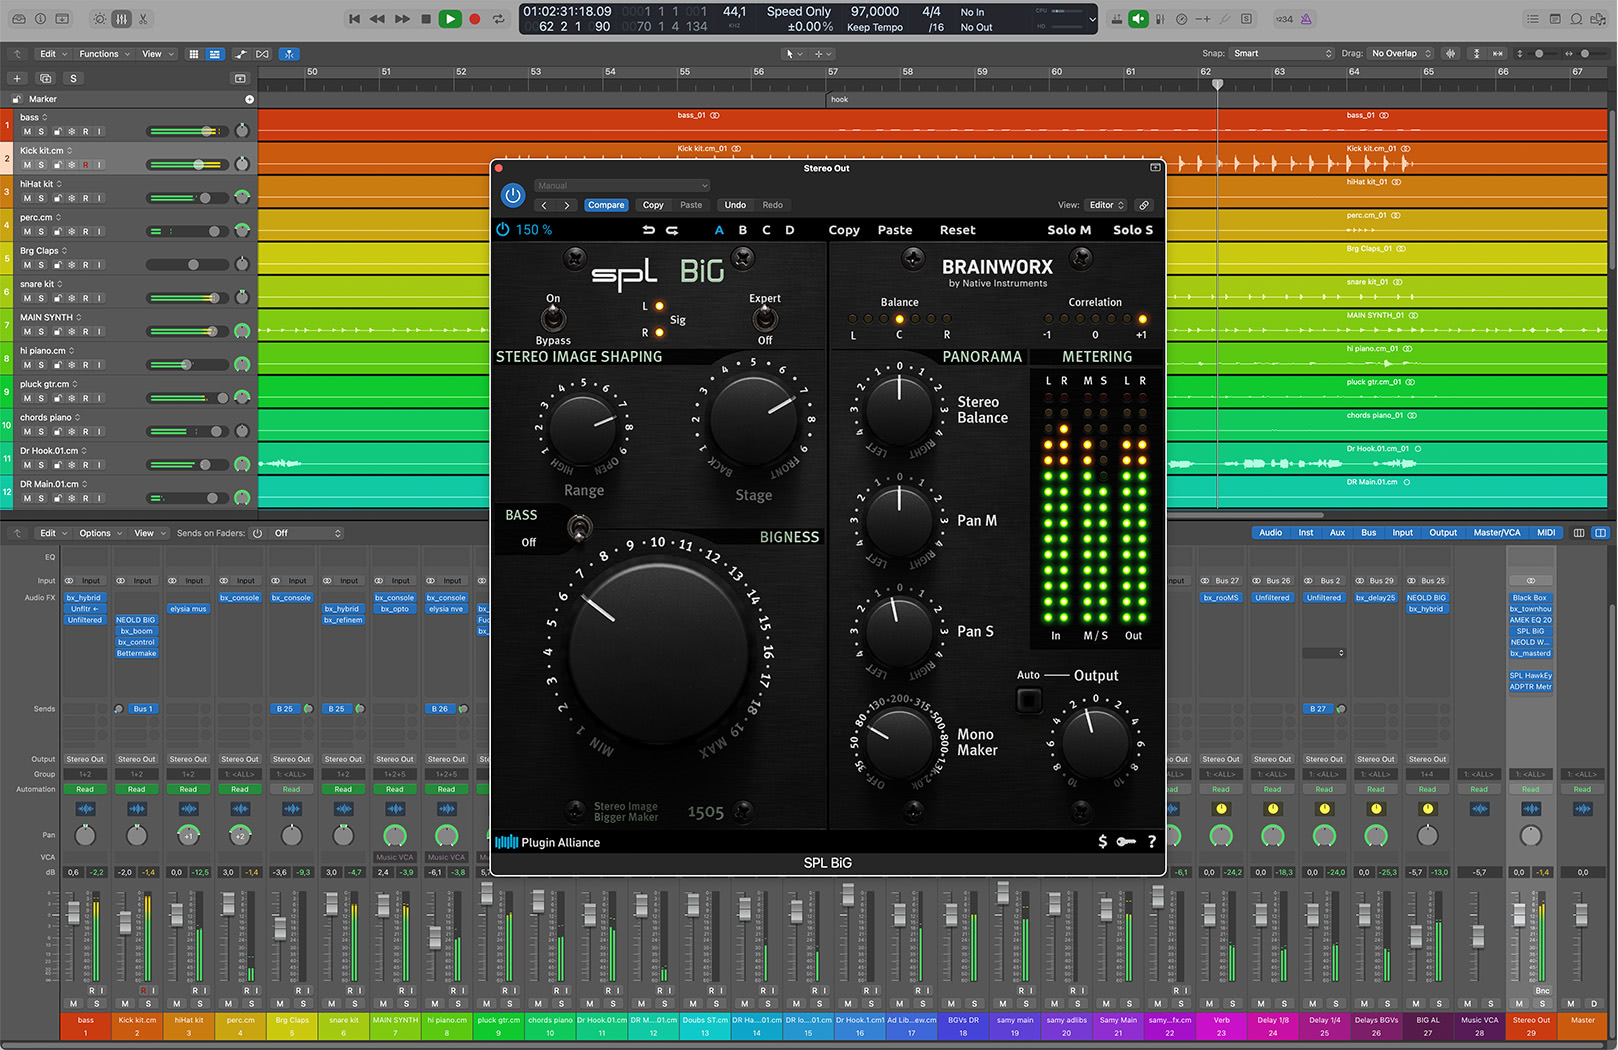Click the SPL BiG undo arrow
This screenshot has height=1050, width=1618.
click(648, 230)
